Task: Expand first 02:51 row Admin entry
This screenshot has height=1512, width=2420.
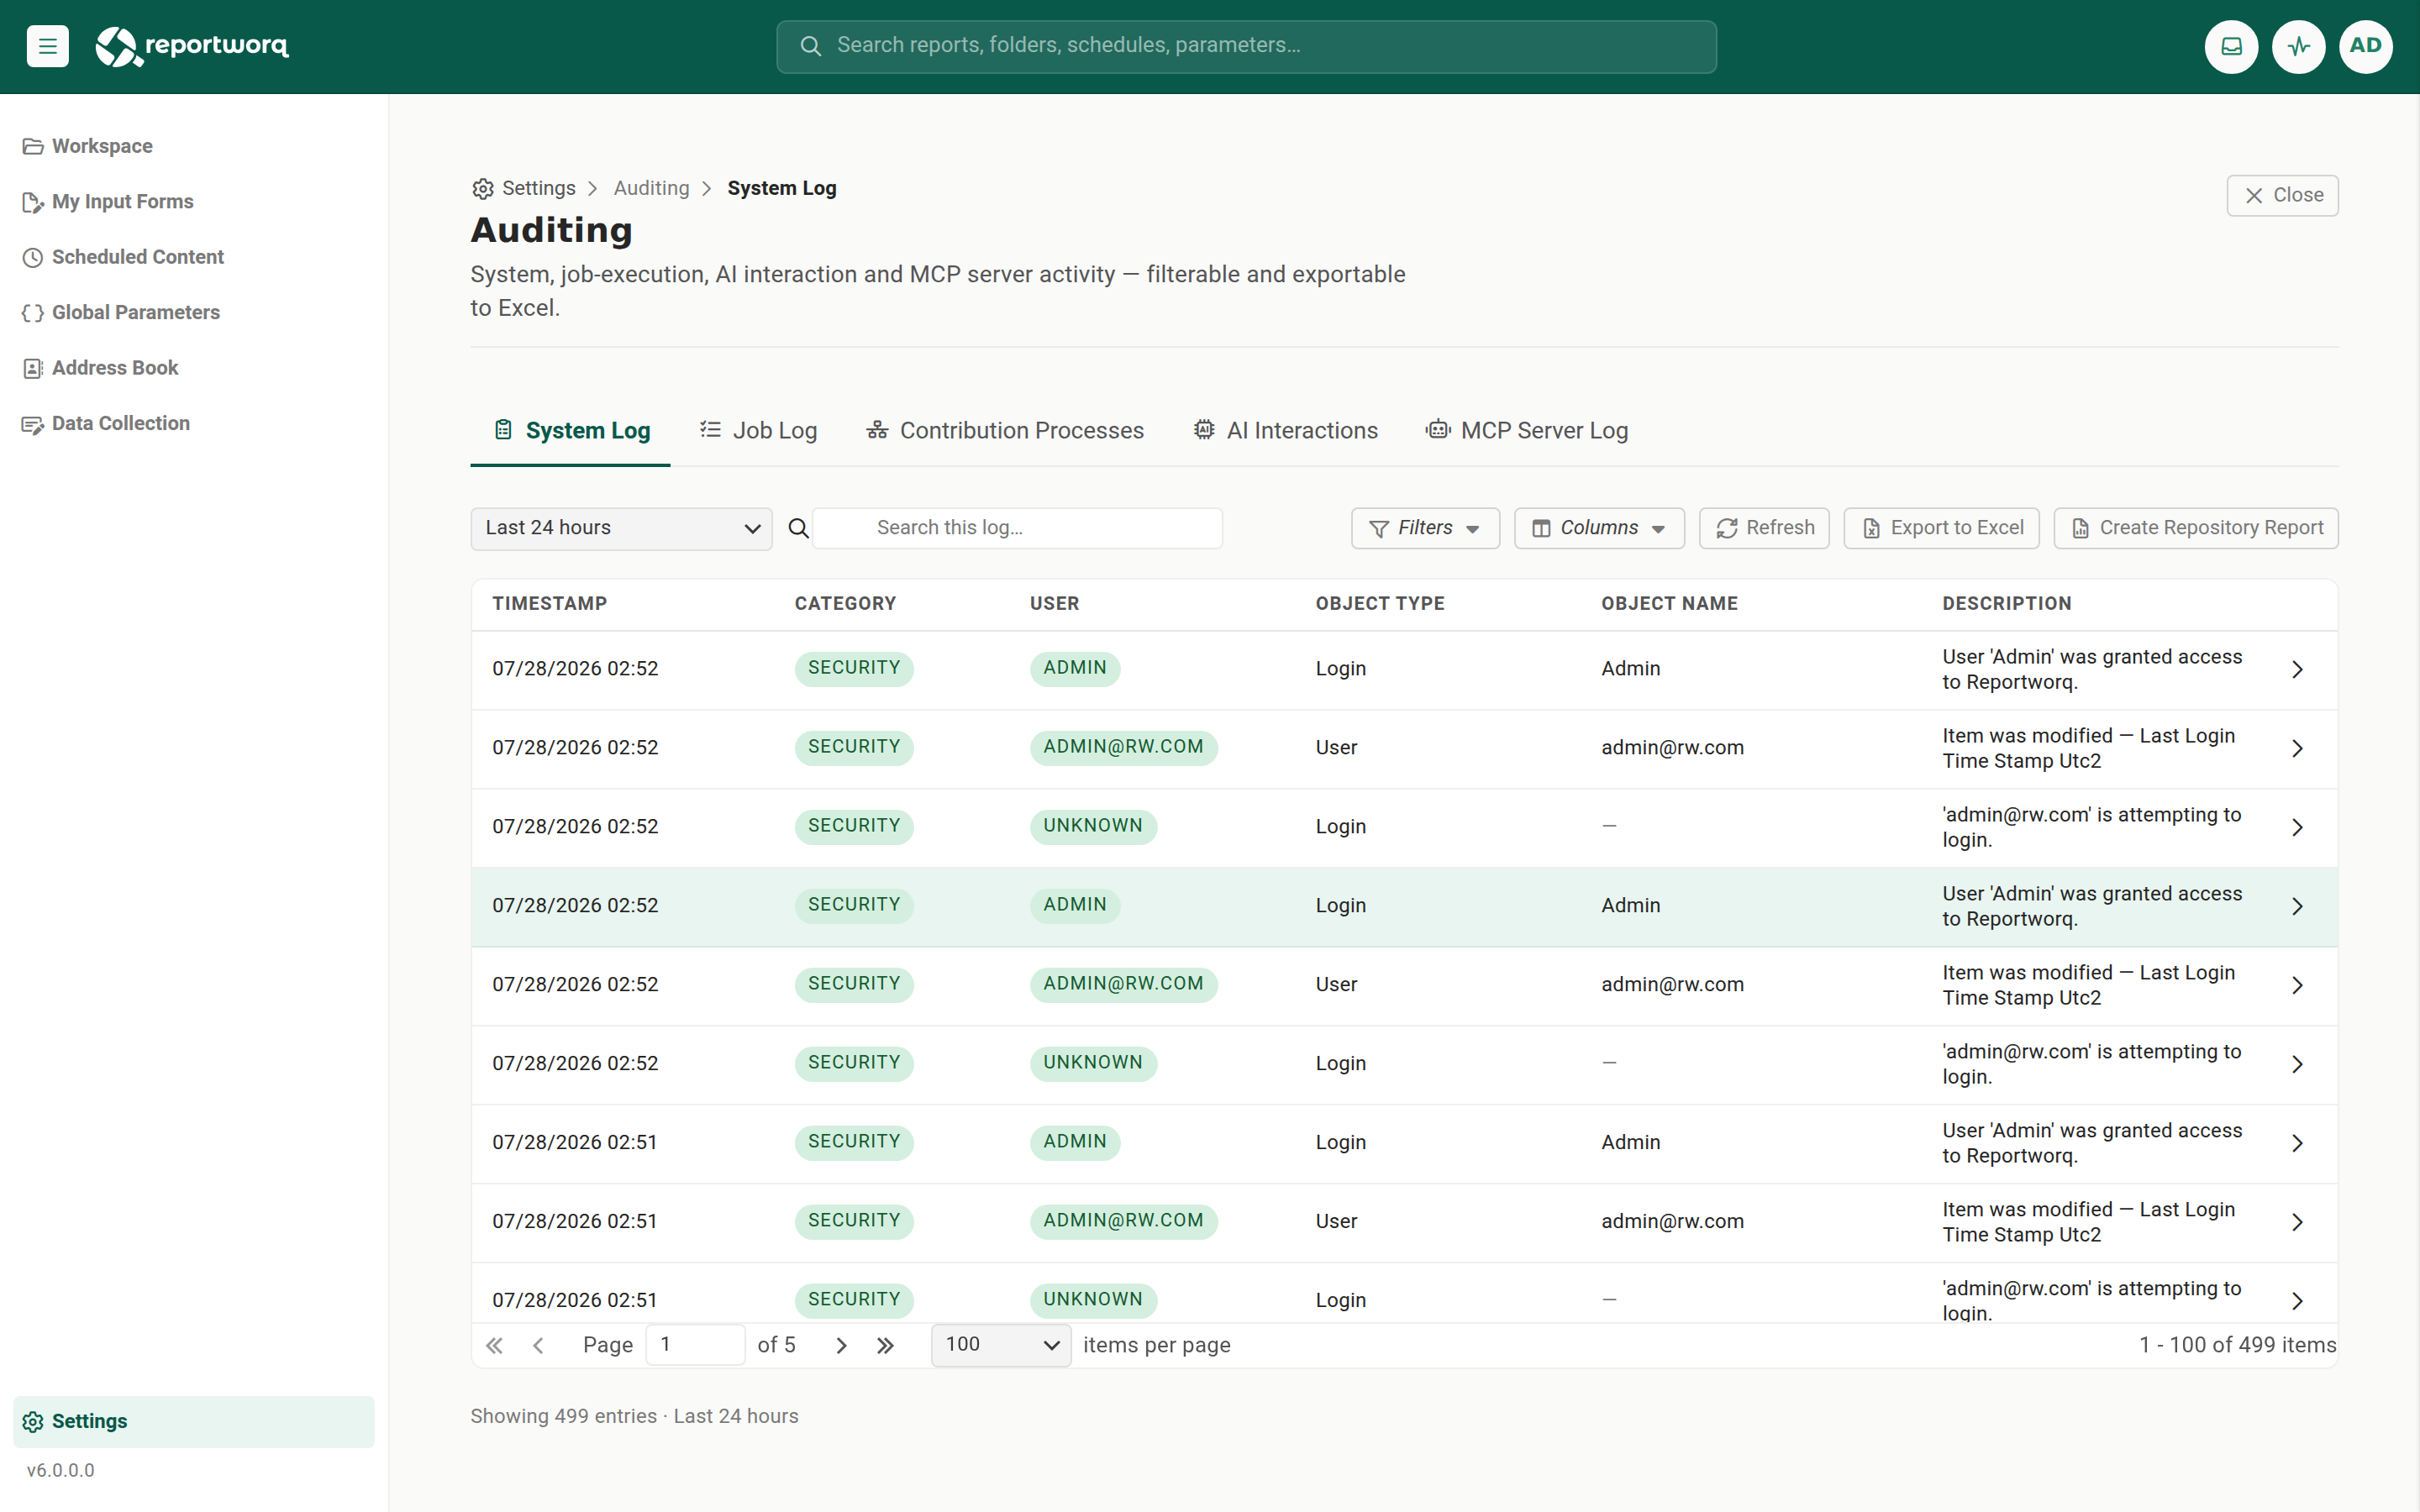Action: pyautogui.click(x=2297, y=1144)
